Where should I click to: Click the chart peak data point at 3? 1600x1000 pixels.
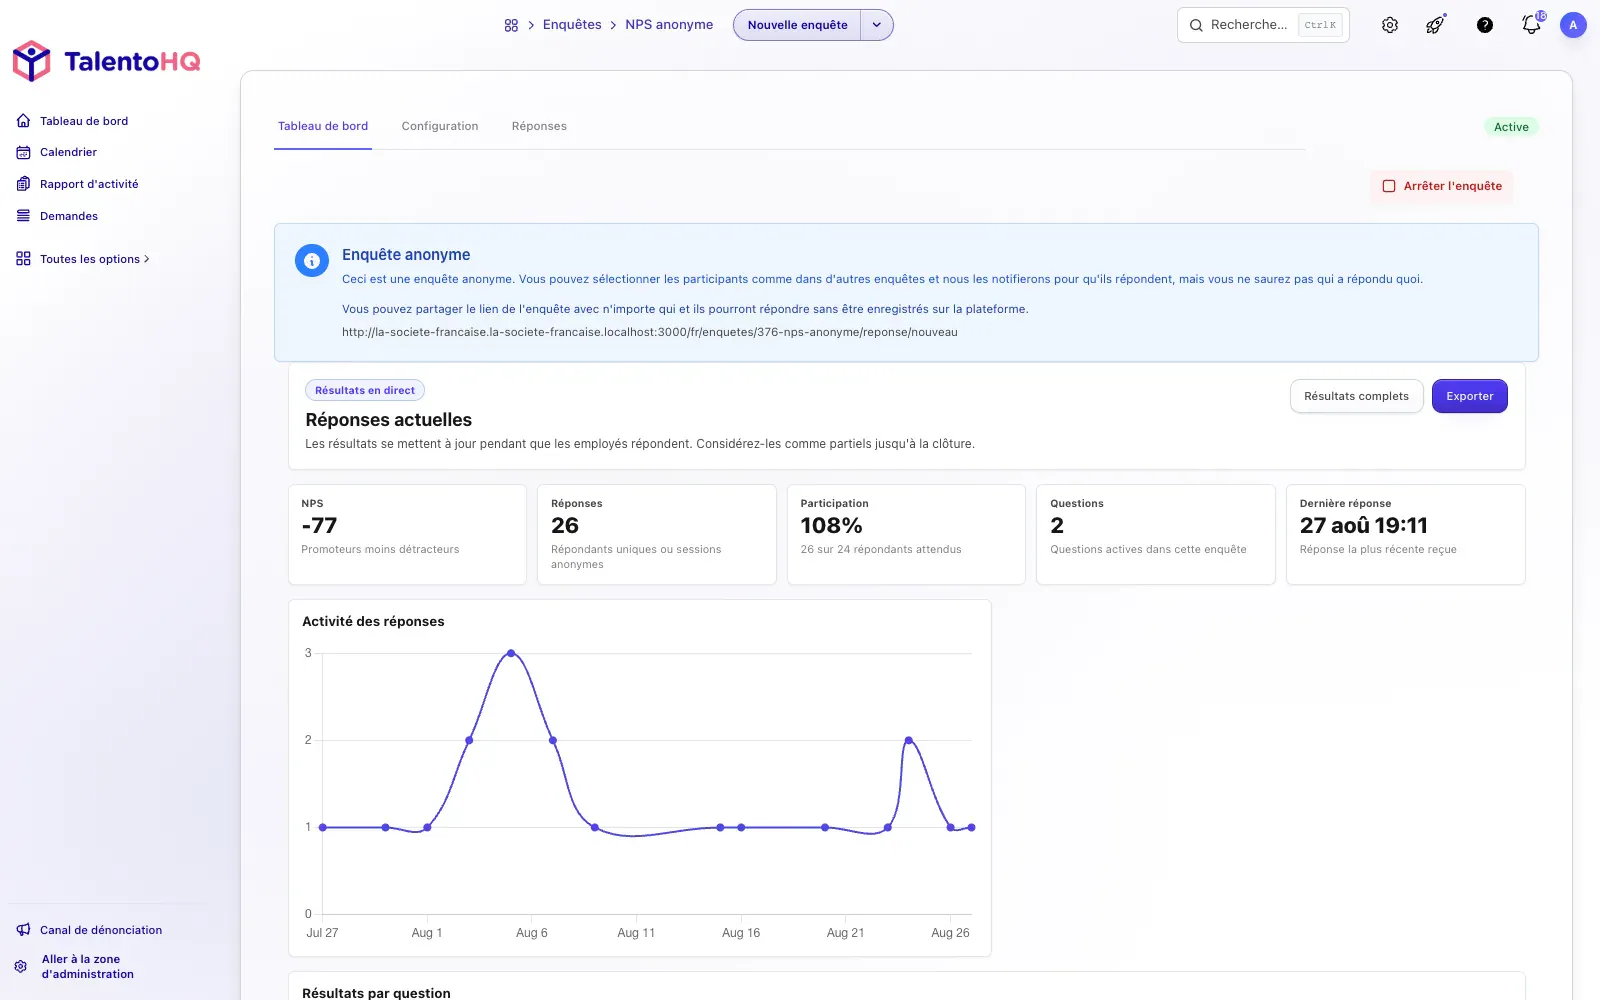click(x=511, y=653)
